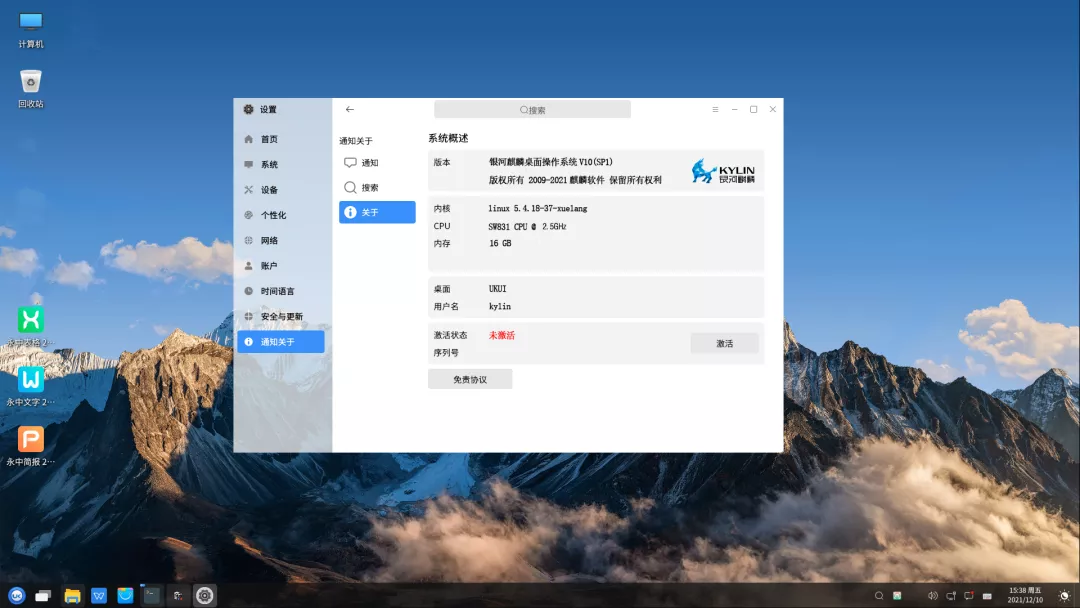This screenshot has width=1080, height=608.
Task: Open the 永中文字 desktop shortcut
Action: pos(30,386)
